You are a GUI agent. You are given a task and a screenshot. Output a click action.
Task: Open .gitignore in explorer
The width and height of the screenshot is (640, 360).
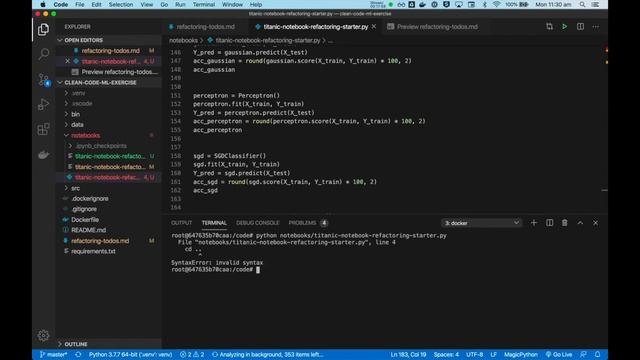click(84, 209)
